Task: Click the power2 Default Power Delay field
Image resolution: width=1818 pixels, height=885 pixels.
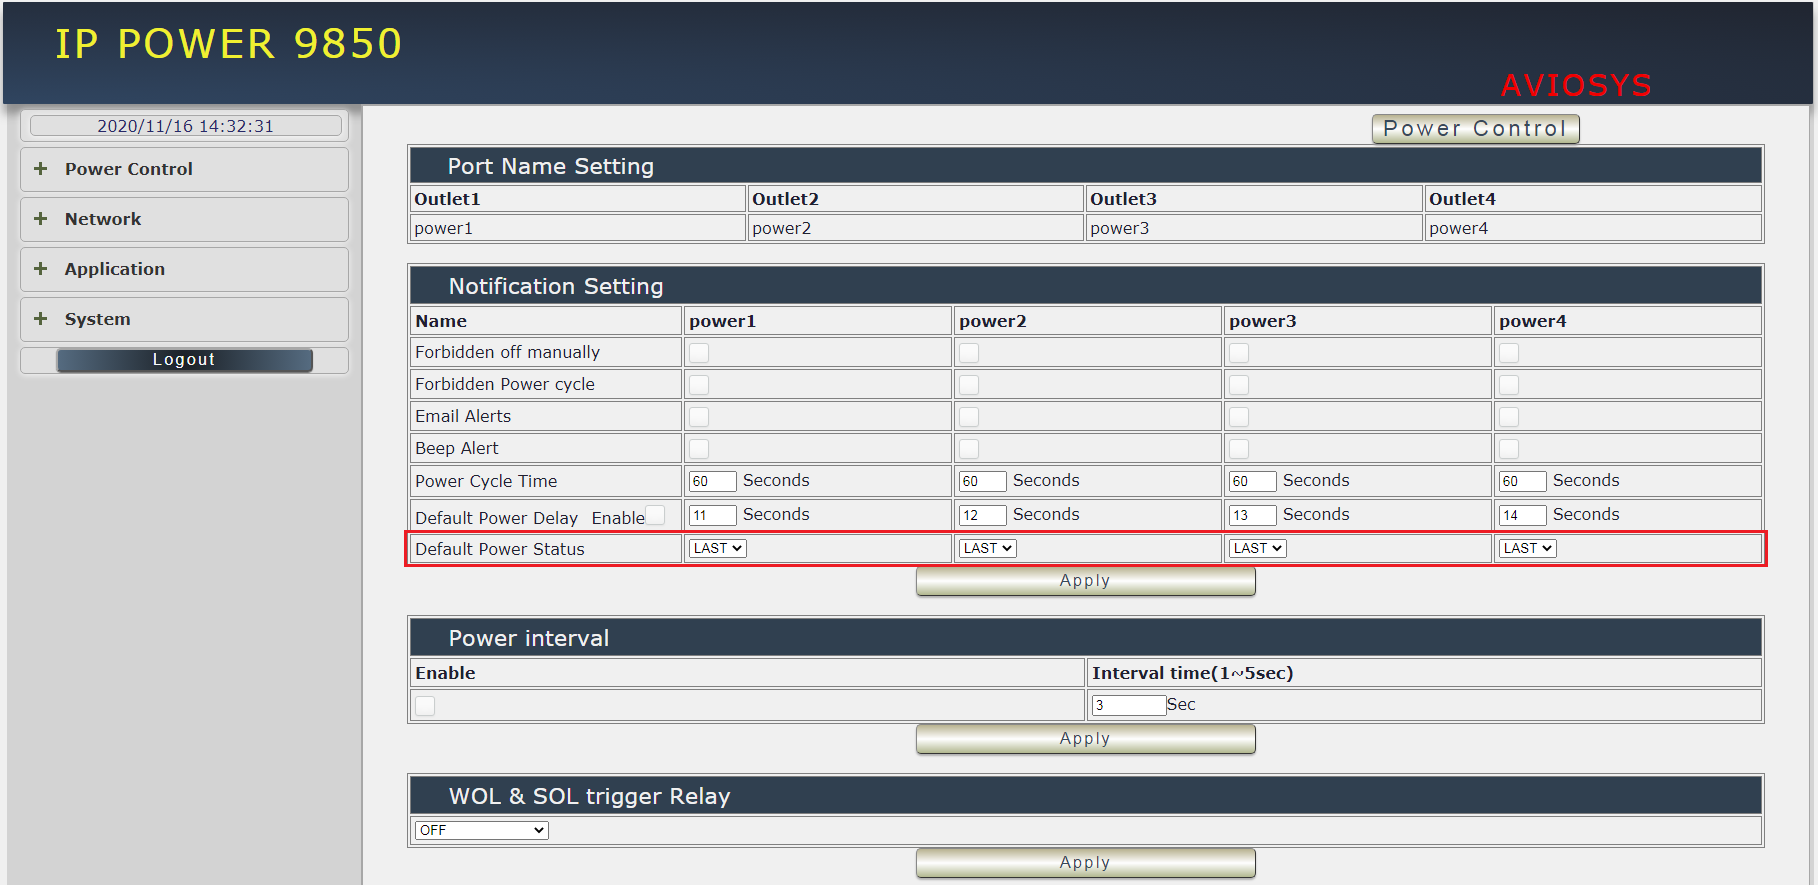Action: [x=983, y=515]
